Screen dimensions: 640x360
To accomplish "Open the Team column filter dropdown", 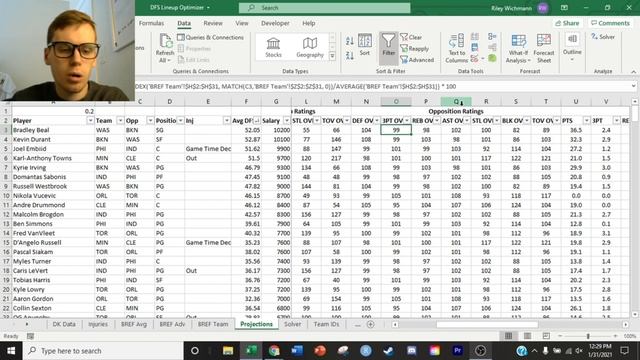I will click(x=120, y=121).
